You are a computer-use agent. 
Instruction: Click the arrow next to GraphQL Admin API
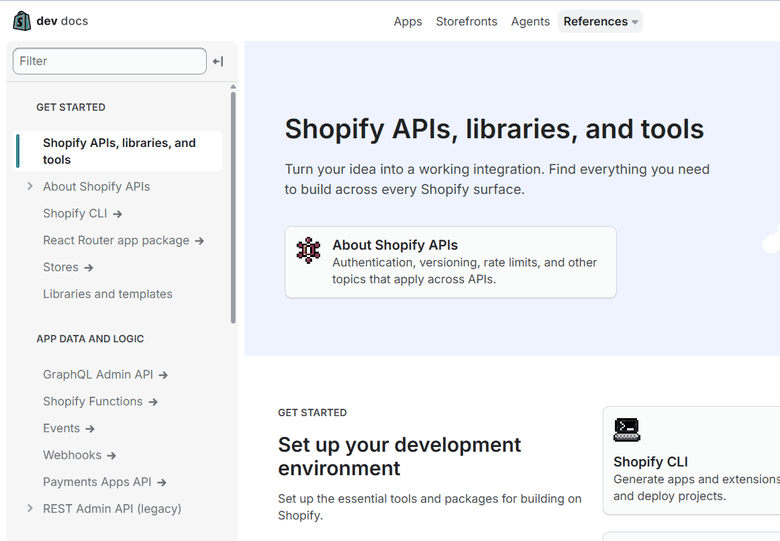tap(163, 375)
